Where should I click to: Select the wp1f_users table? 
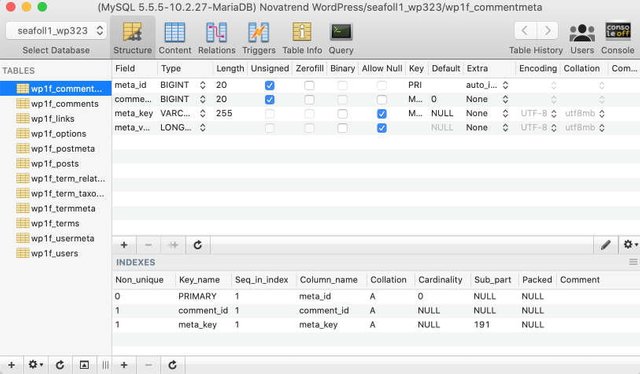tap(56, 254)
